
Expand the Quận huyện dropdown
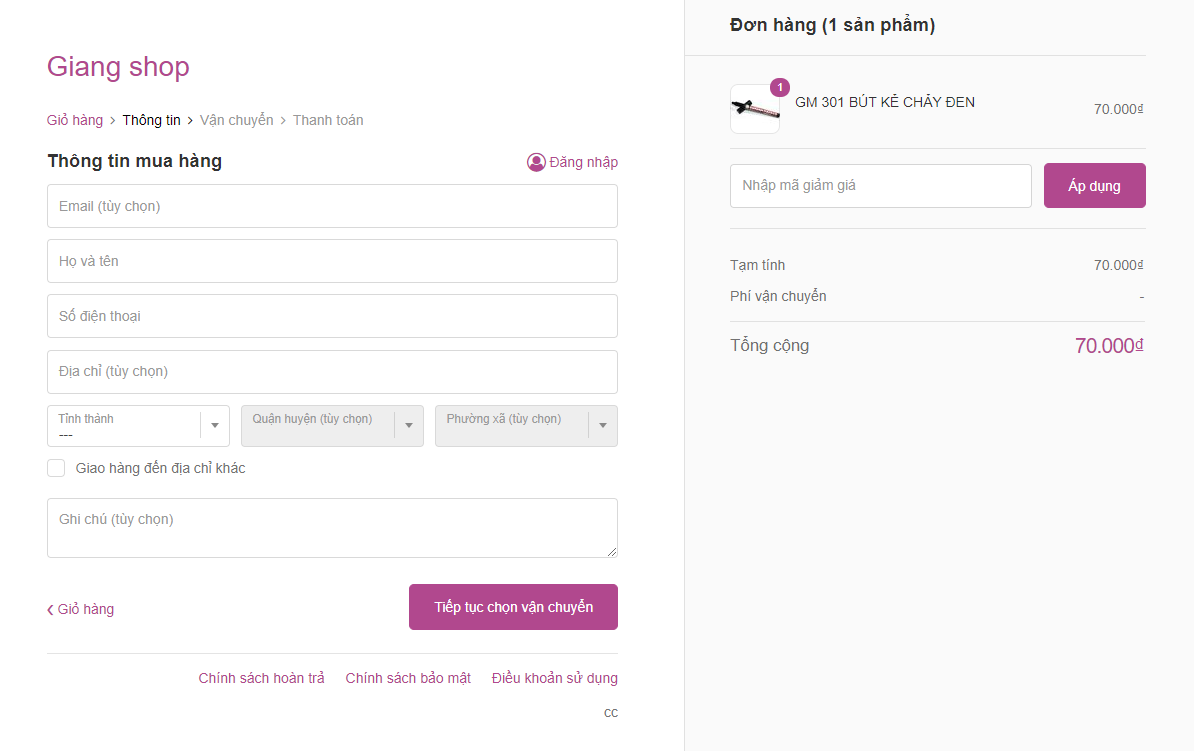click(332, 426)
